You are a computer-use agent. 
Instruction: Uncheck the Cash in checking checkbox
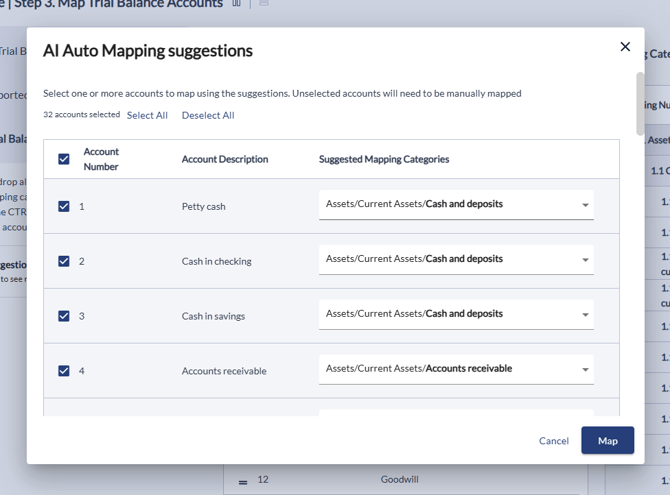pyautogui.click(x=64, y=261)
